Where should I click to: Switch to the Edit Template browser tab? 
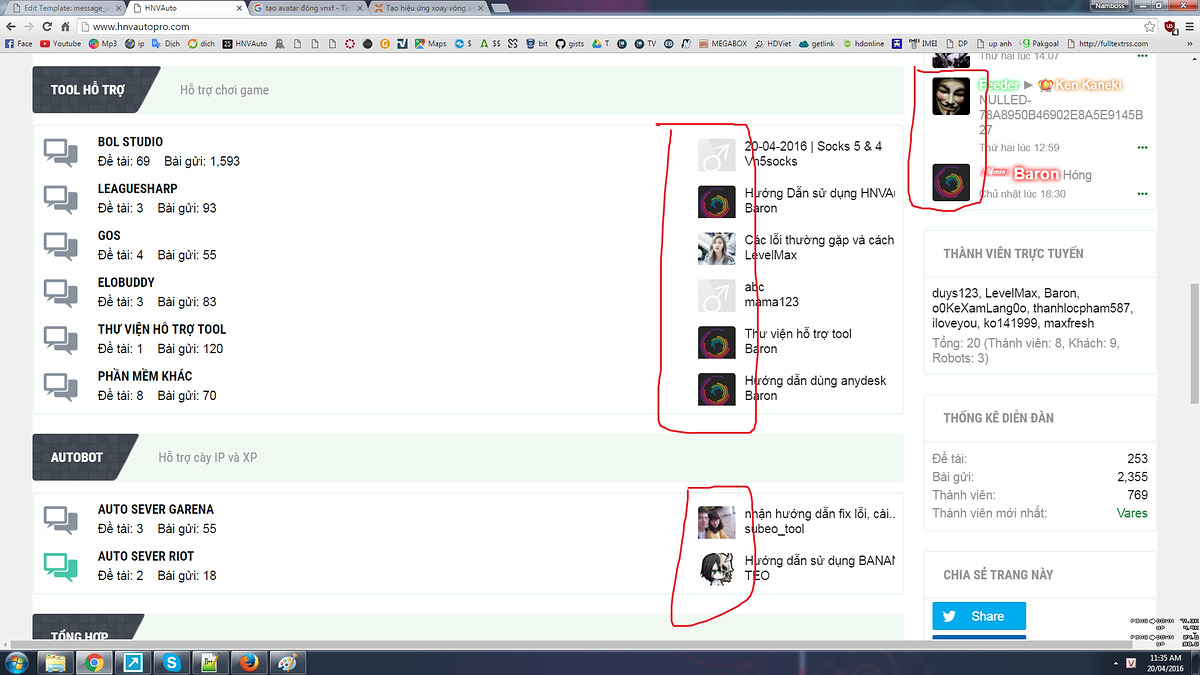pos(67,8)
